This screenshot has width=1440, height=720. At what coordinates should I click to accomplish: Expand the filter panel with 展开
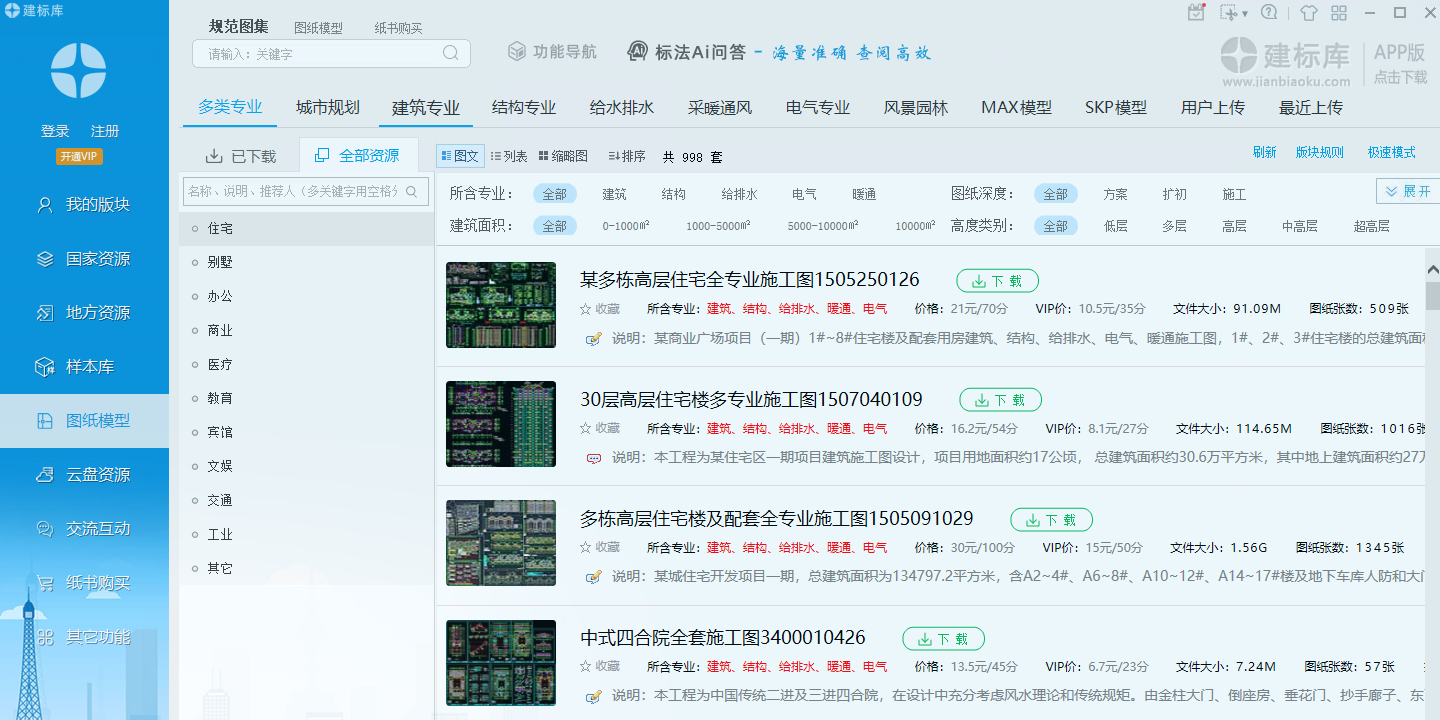[1407, 191]
